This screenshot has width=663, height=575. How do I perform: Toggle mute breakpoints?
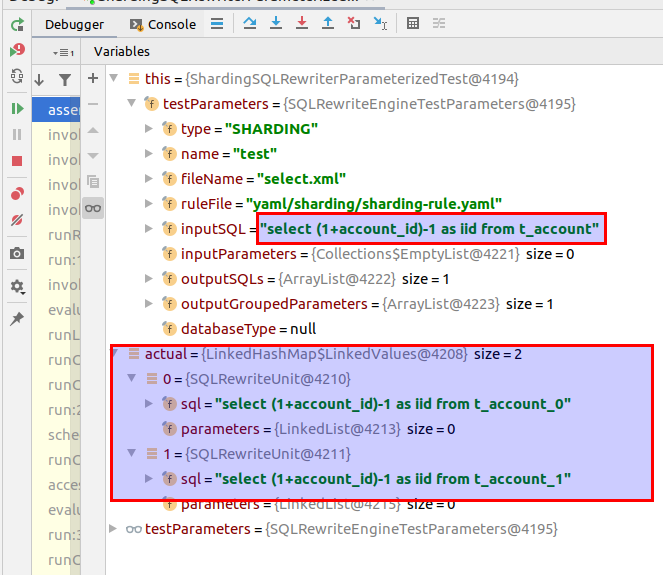pyautogui.click(x=17, y=220)
